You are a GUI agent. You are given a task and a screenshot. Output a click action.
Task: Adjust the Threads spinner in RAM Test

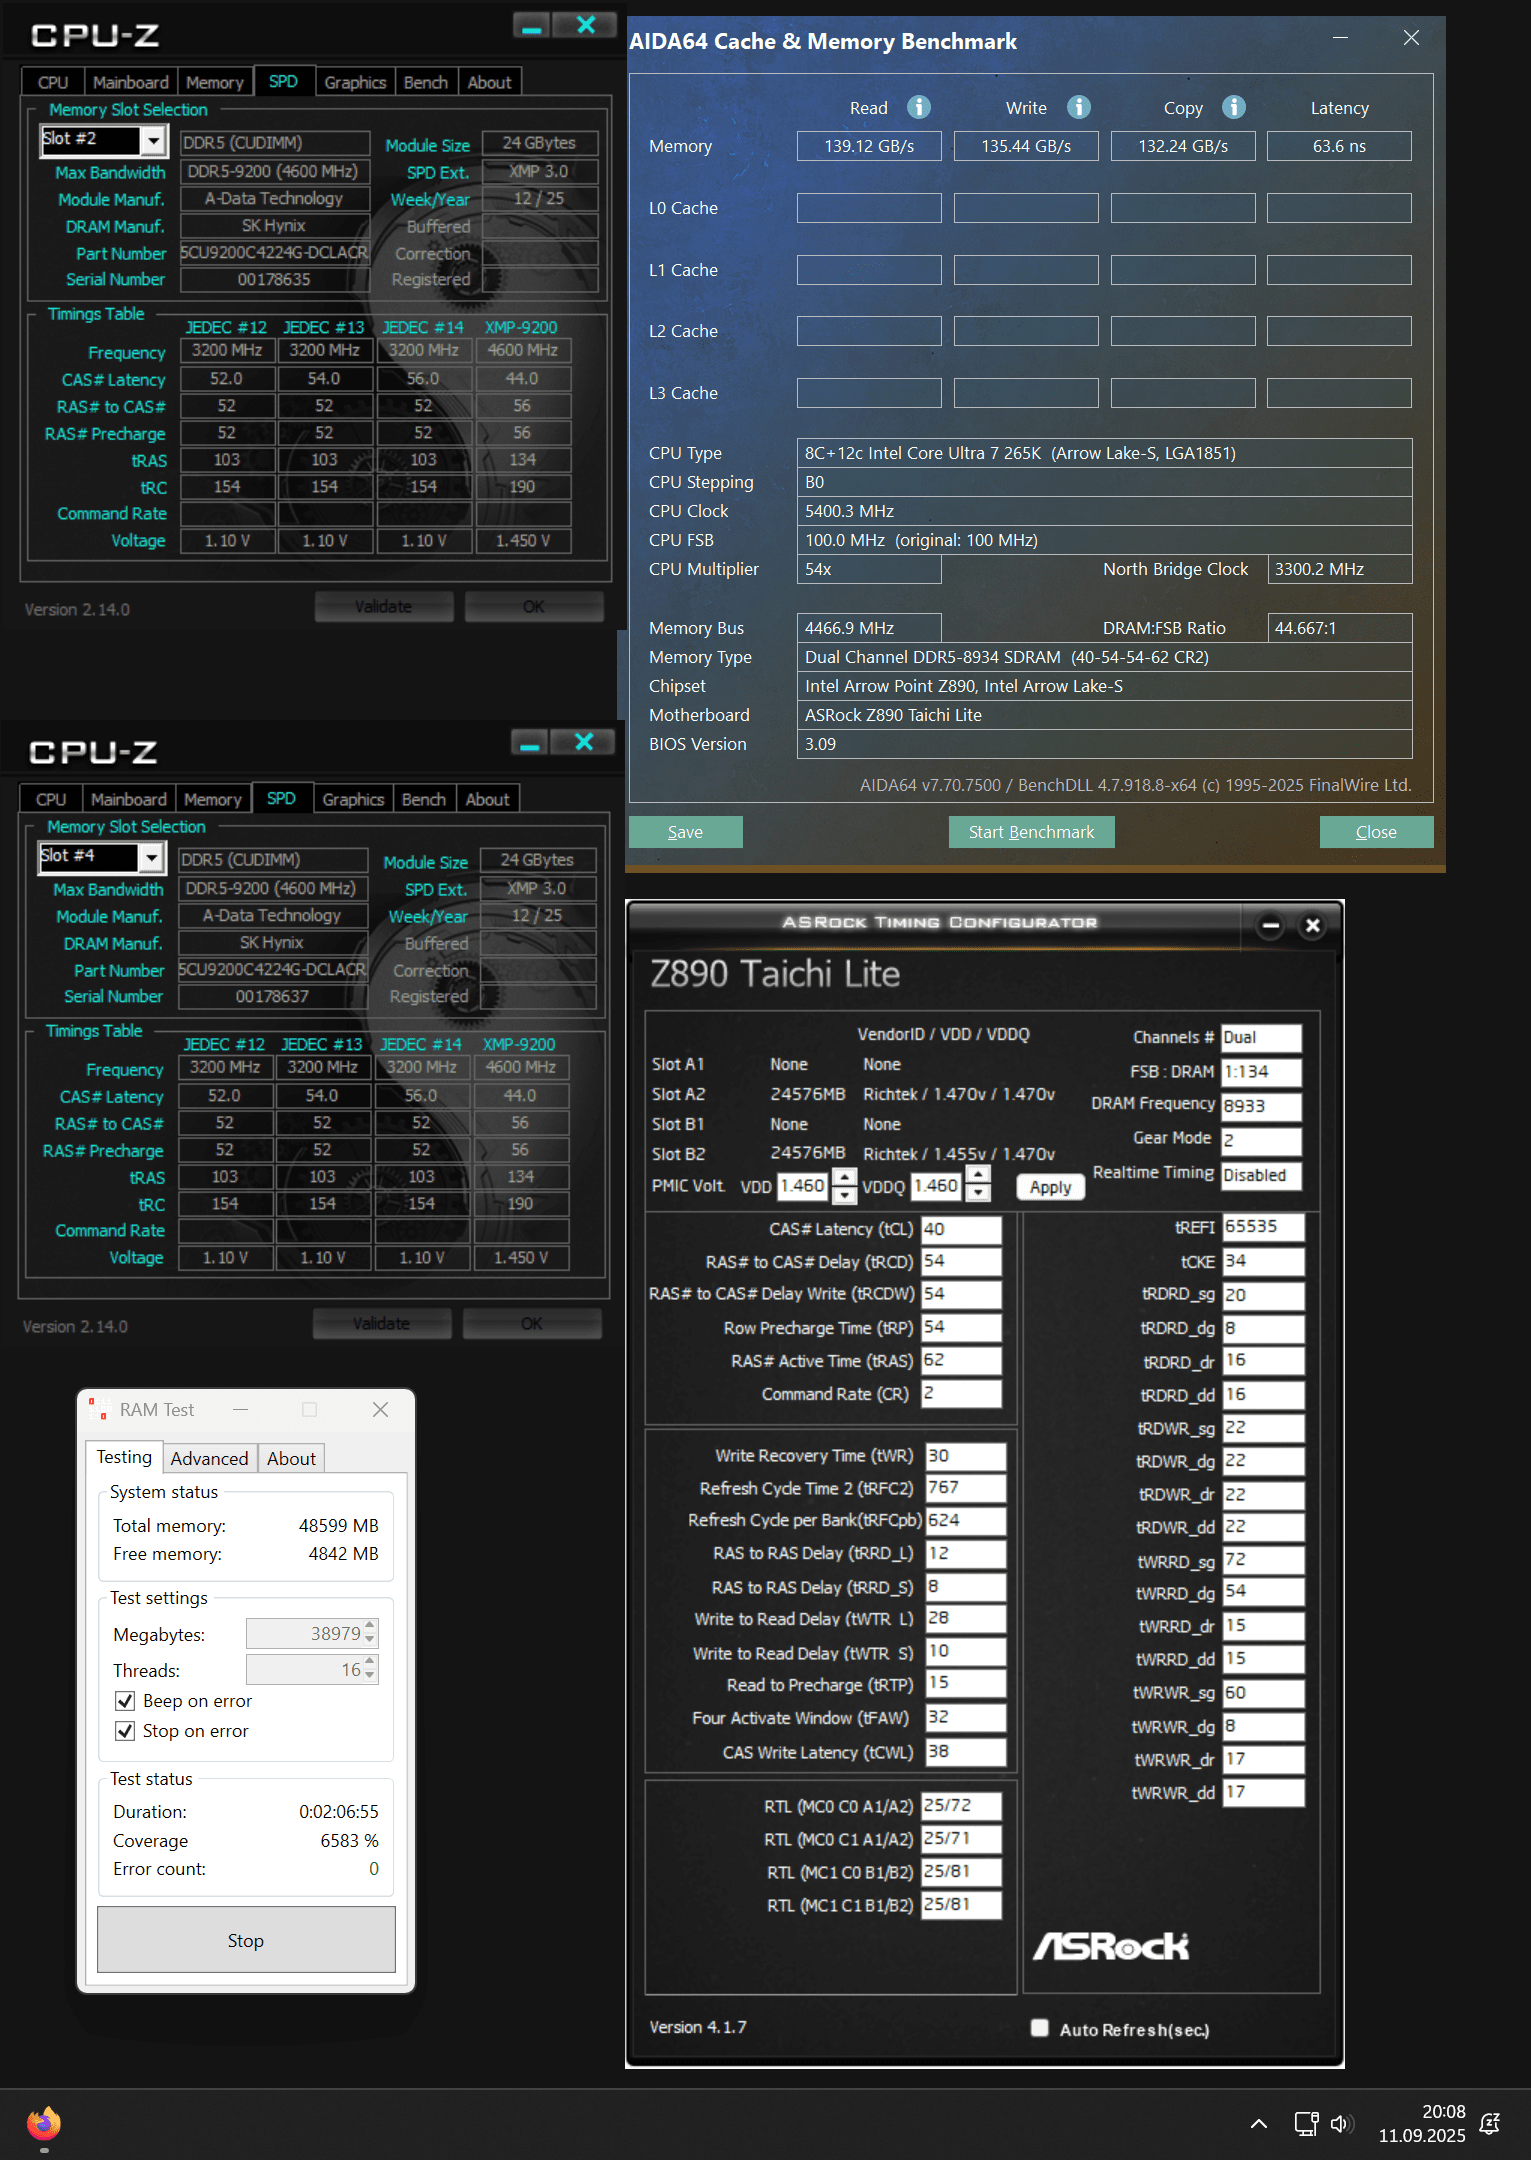[370, 1669]
